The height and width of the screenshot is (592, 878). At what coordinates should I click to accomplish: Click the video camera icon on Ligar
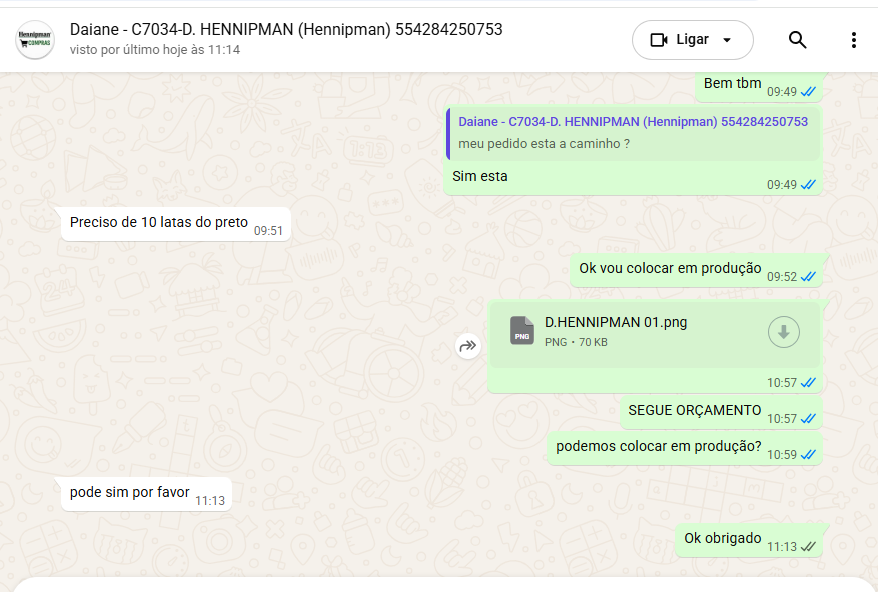659,40
